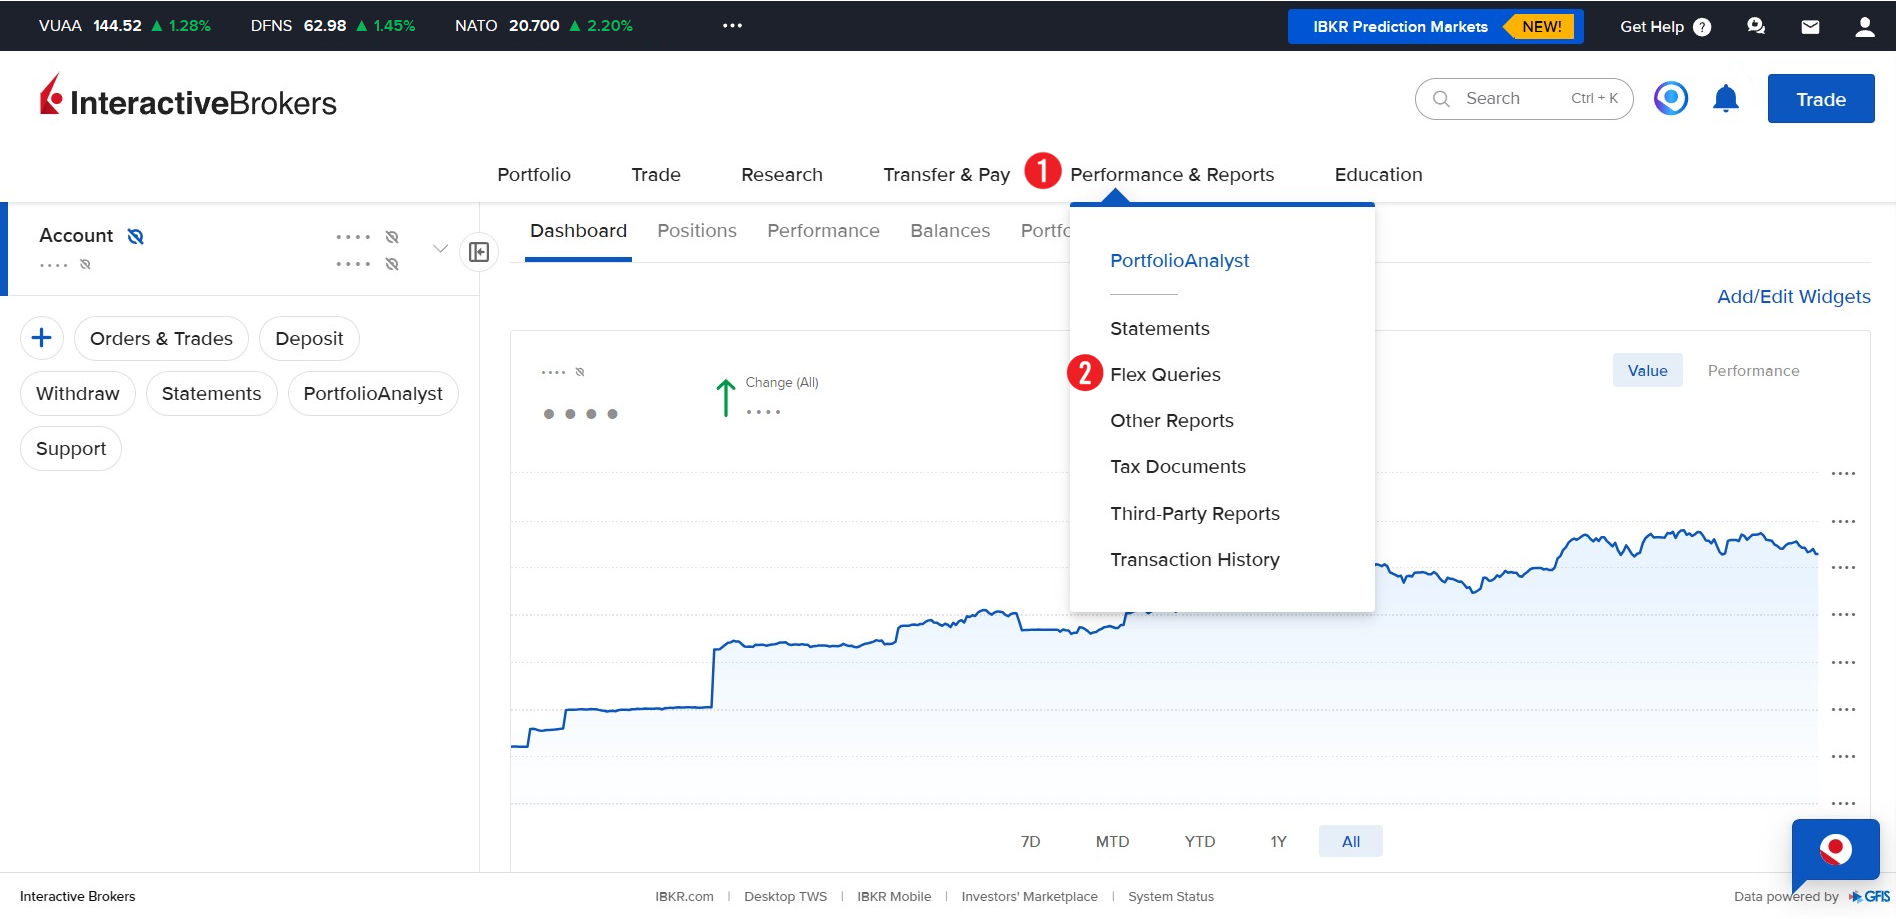
Task: Click in the Search field
Action: 1524,99
